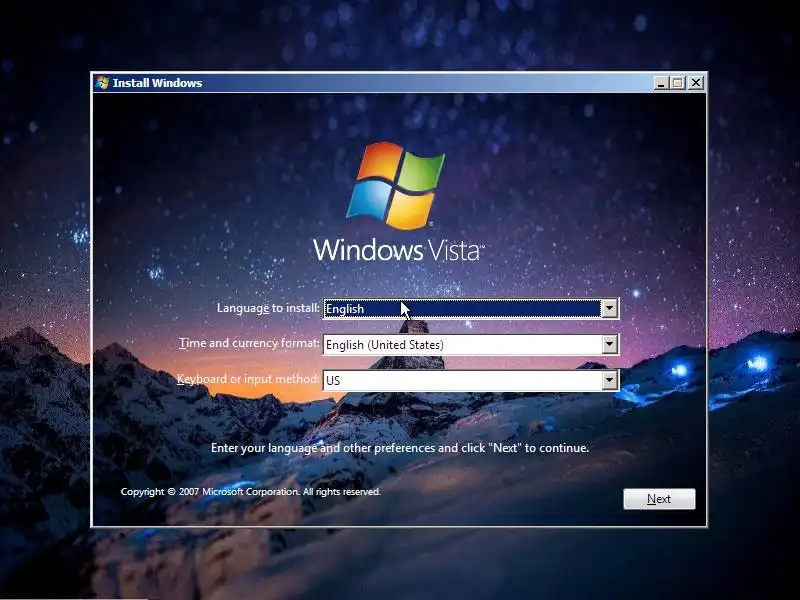
Task: Click the Next button
Action: click(659, 498)
